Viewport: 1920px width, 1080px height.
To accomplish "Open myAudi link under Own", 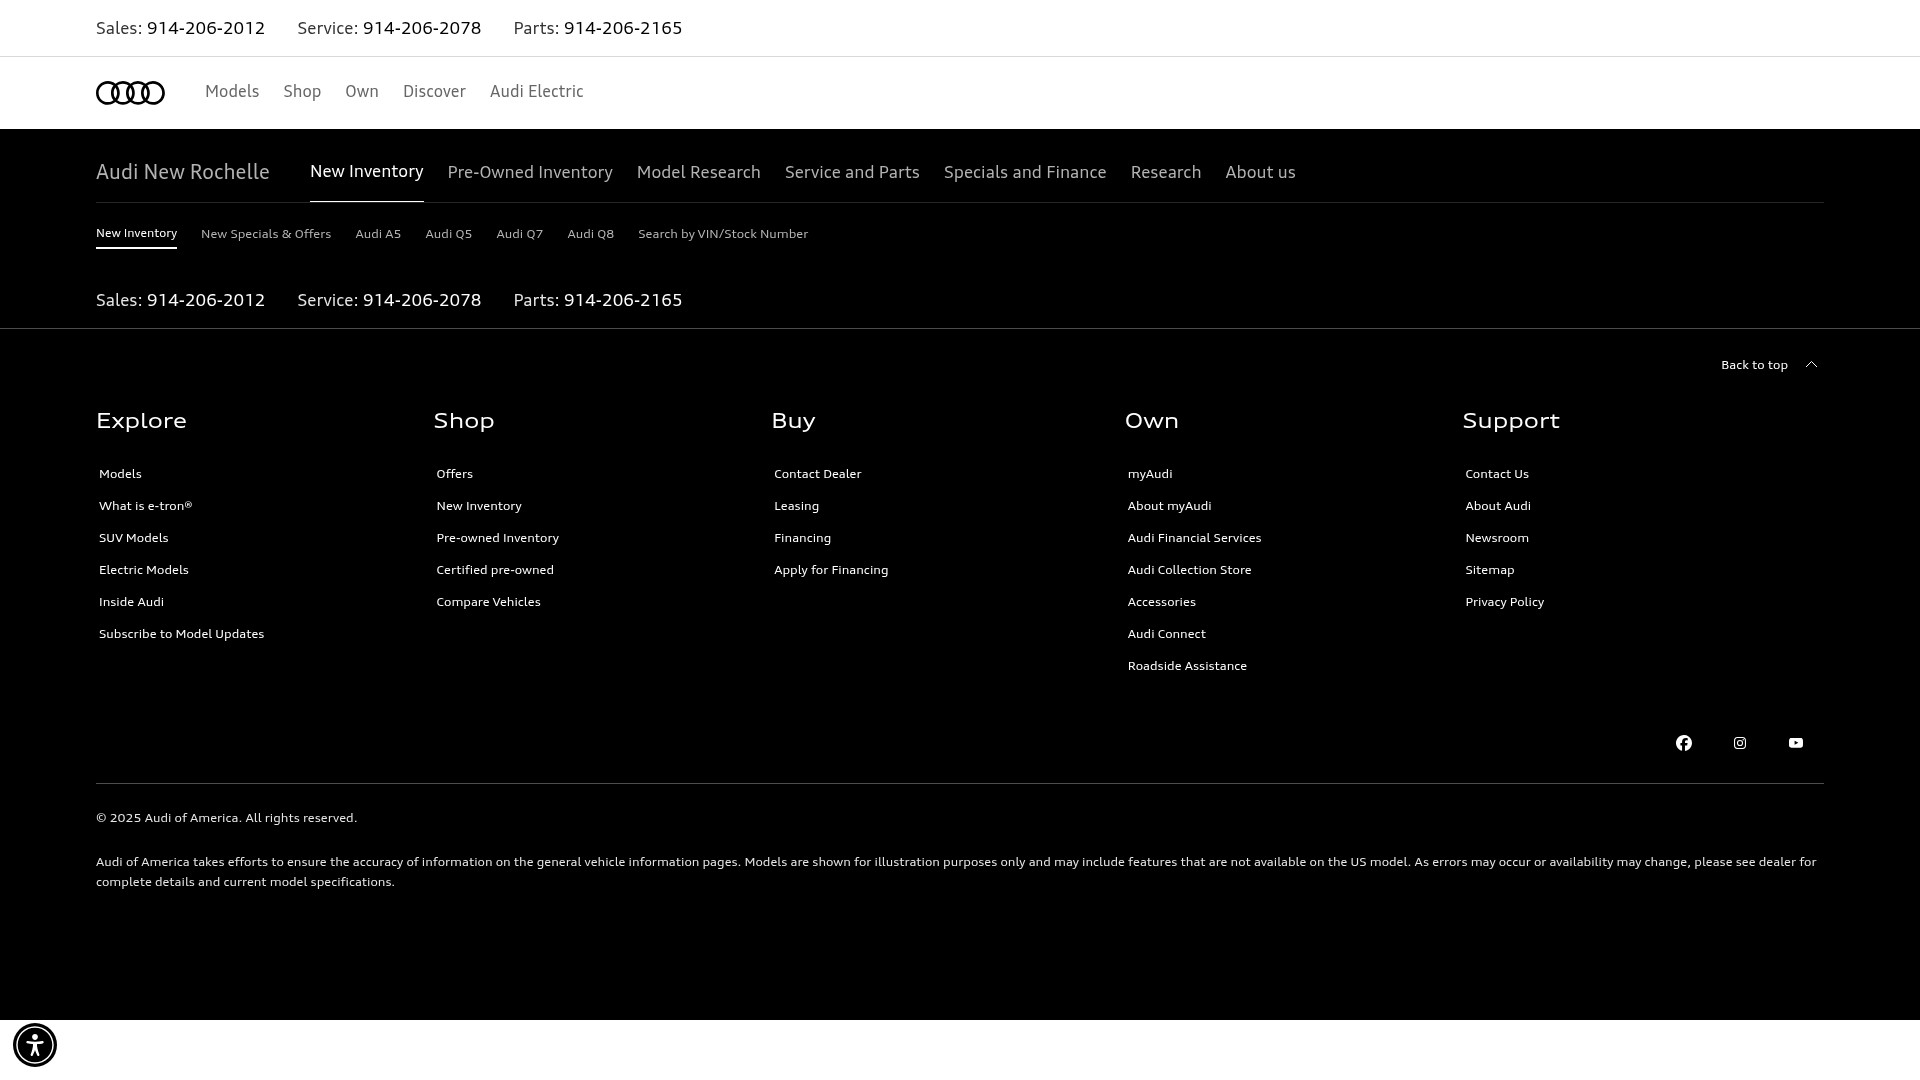I will (1149, 474).
